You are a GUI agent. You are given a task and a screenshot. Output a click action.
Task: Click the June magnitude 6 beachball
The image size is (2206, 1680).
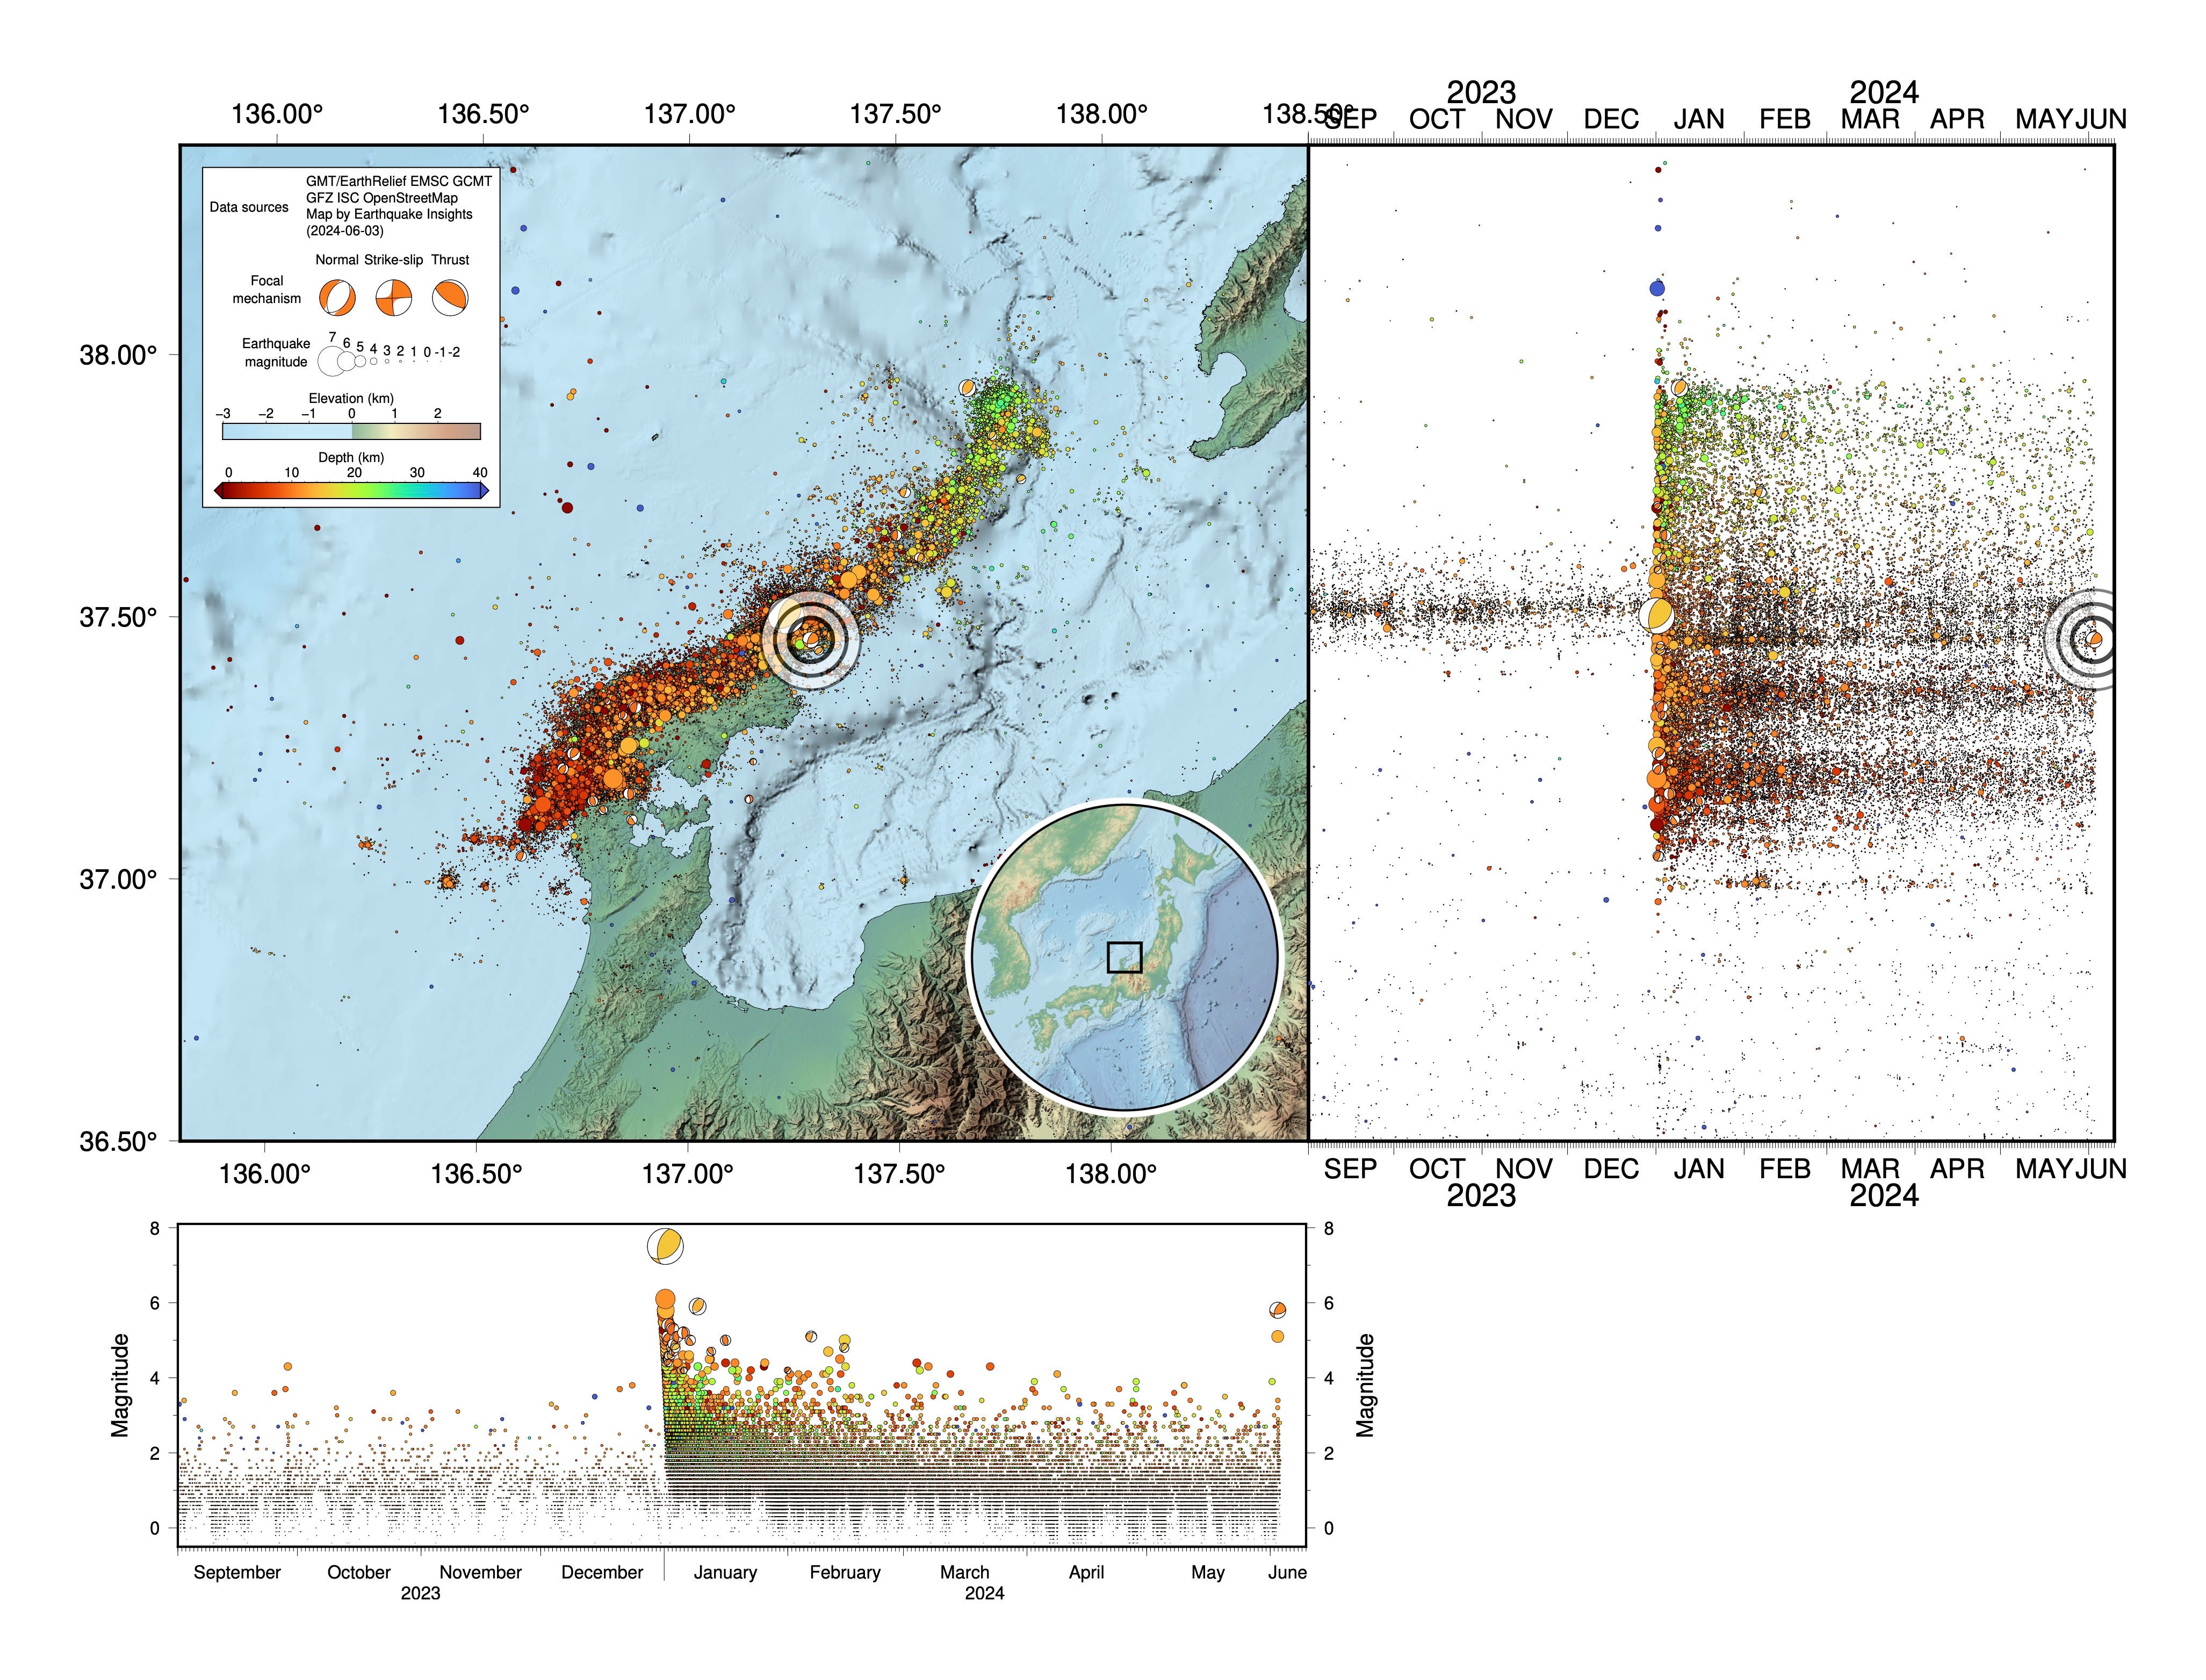1278,1310
